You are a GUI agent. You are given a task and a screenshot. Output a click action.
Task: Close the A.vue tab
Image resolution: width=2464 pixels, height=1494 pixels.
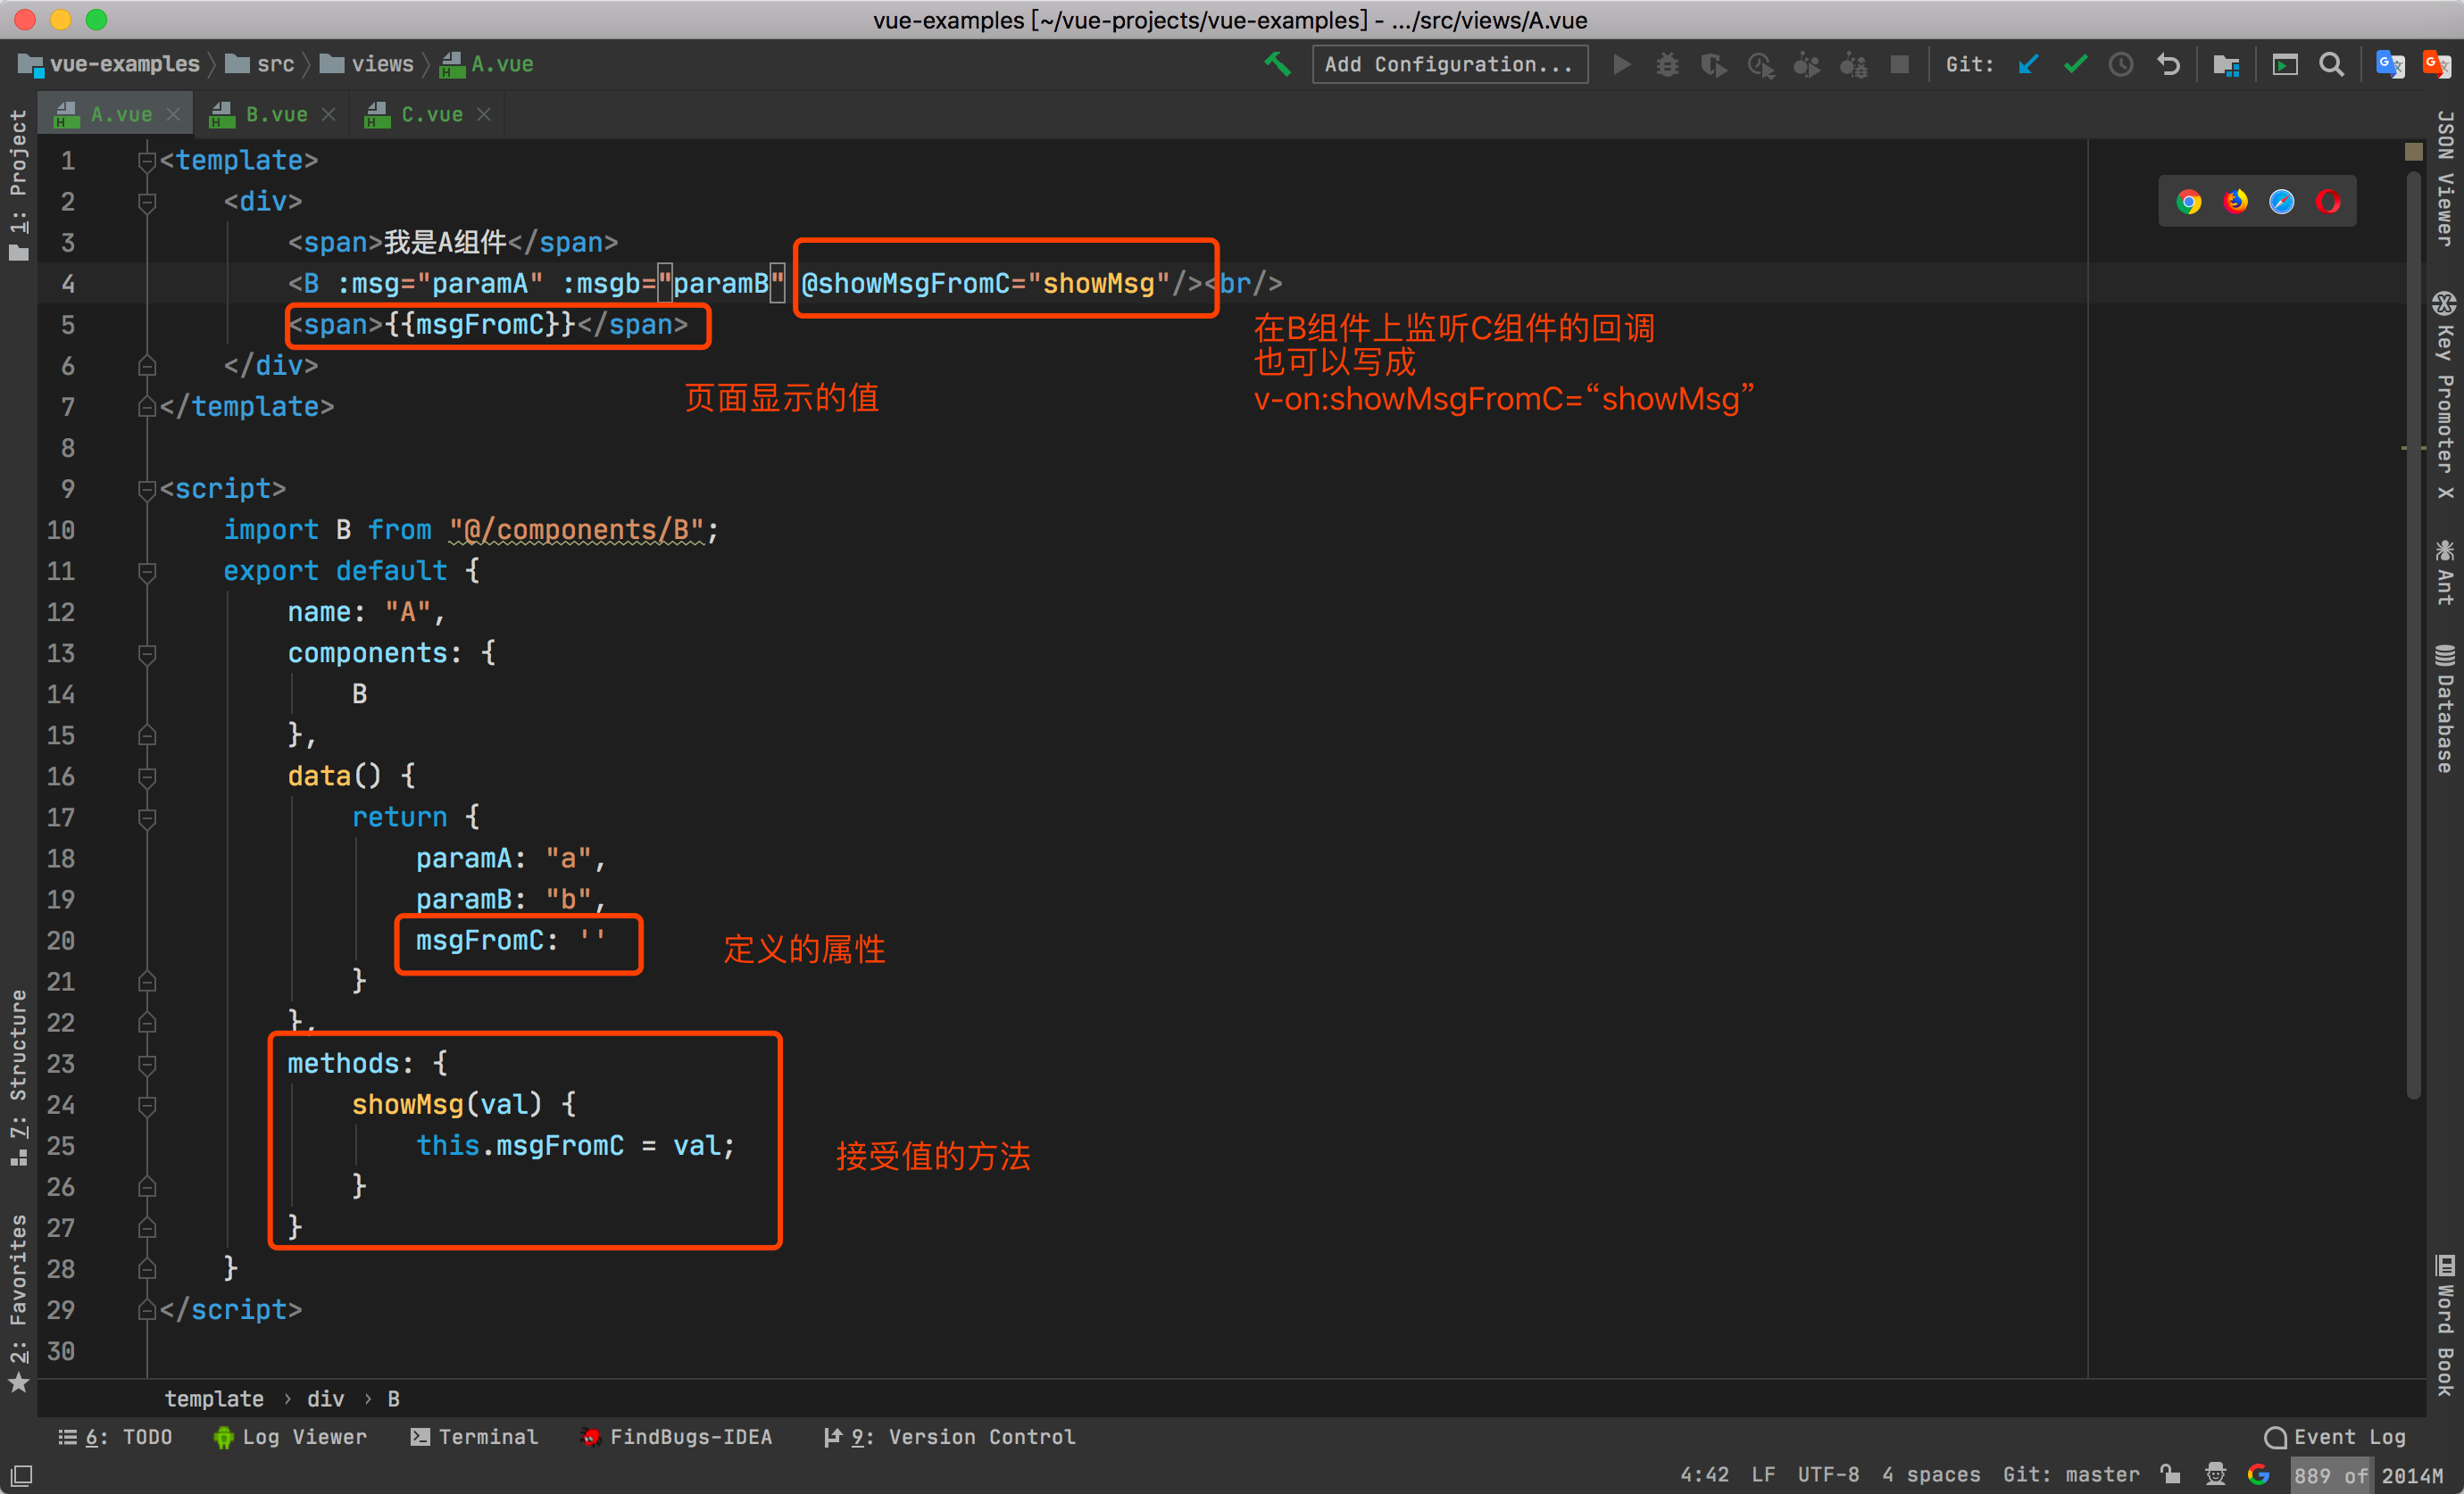click(x=173, y=115)
